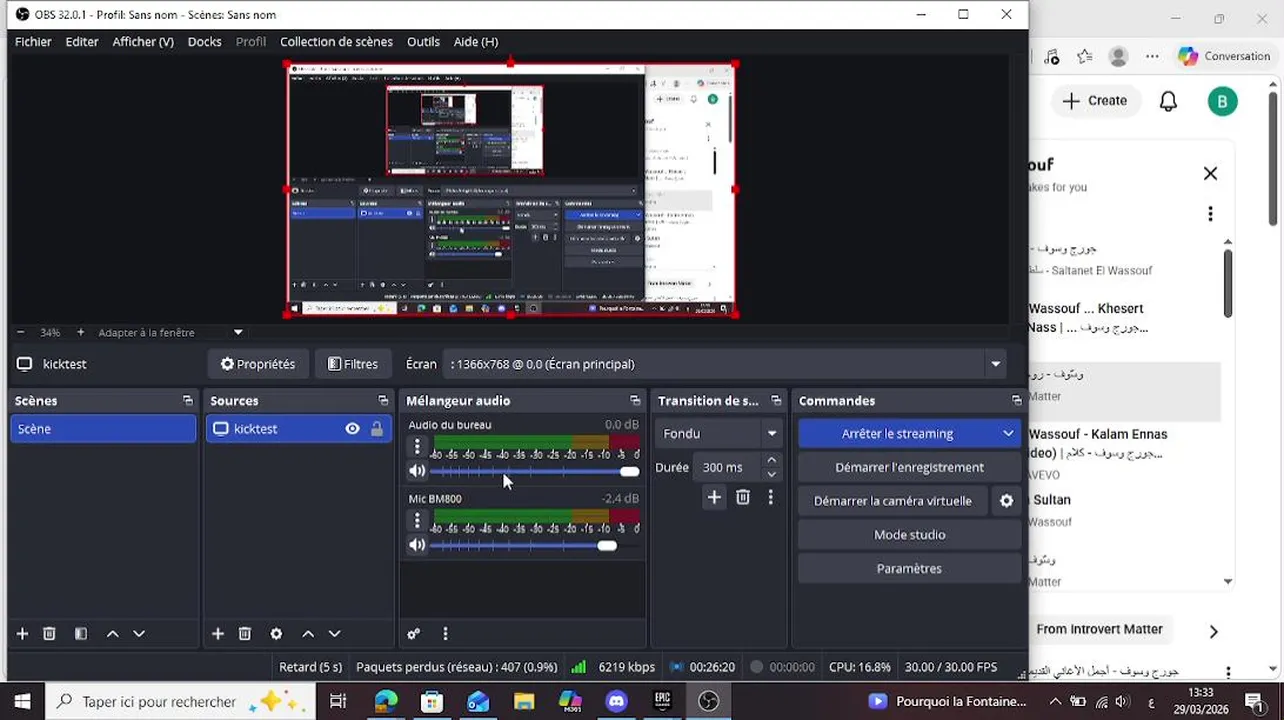
Task: Toggle the lock on the kicktest source
Action: coord(377,429)
